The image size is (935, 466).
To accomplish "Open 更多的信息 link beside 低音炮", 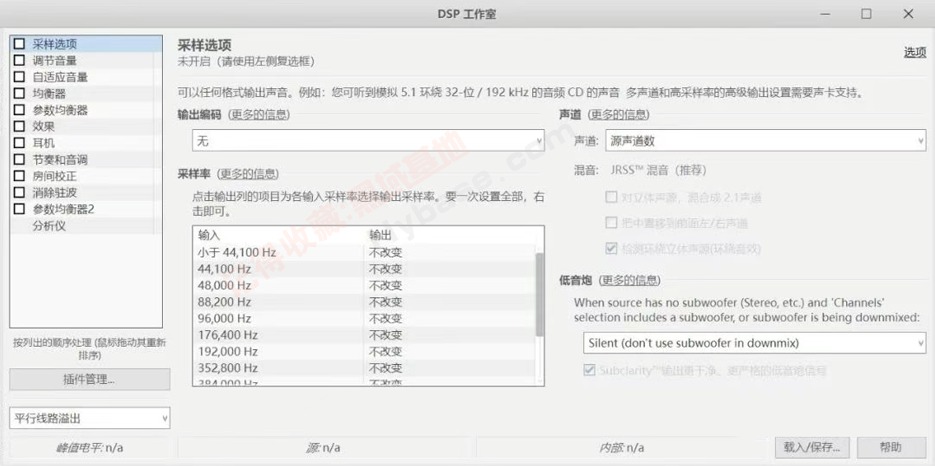I will point(630,280).
